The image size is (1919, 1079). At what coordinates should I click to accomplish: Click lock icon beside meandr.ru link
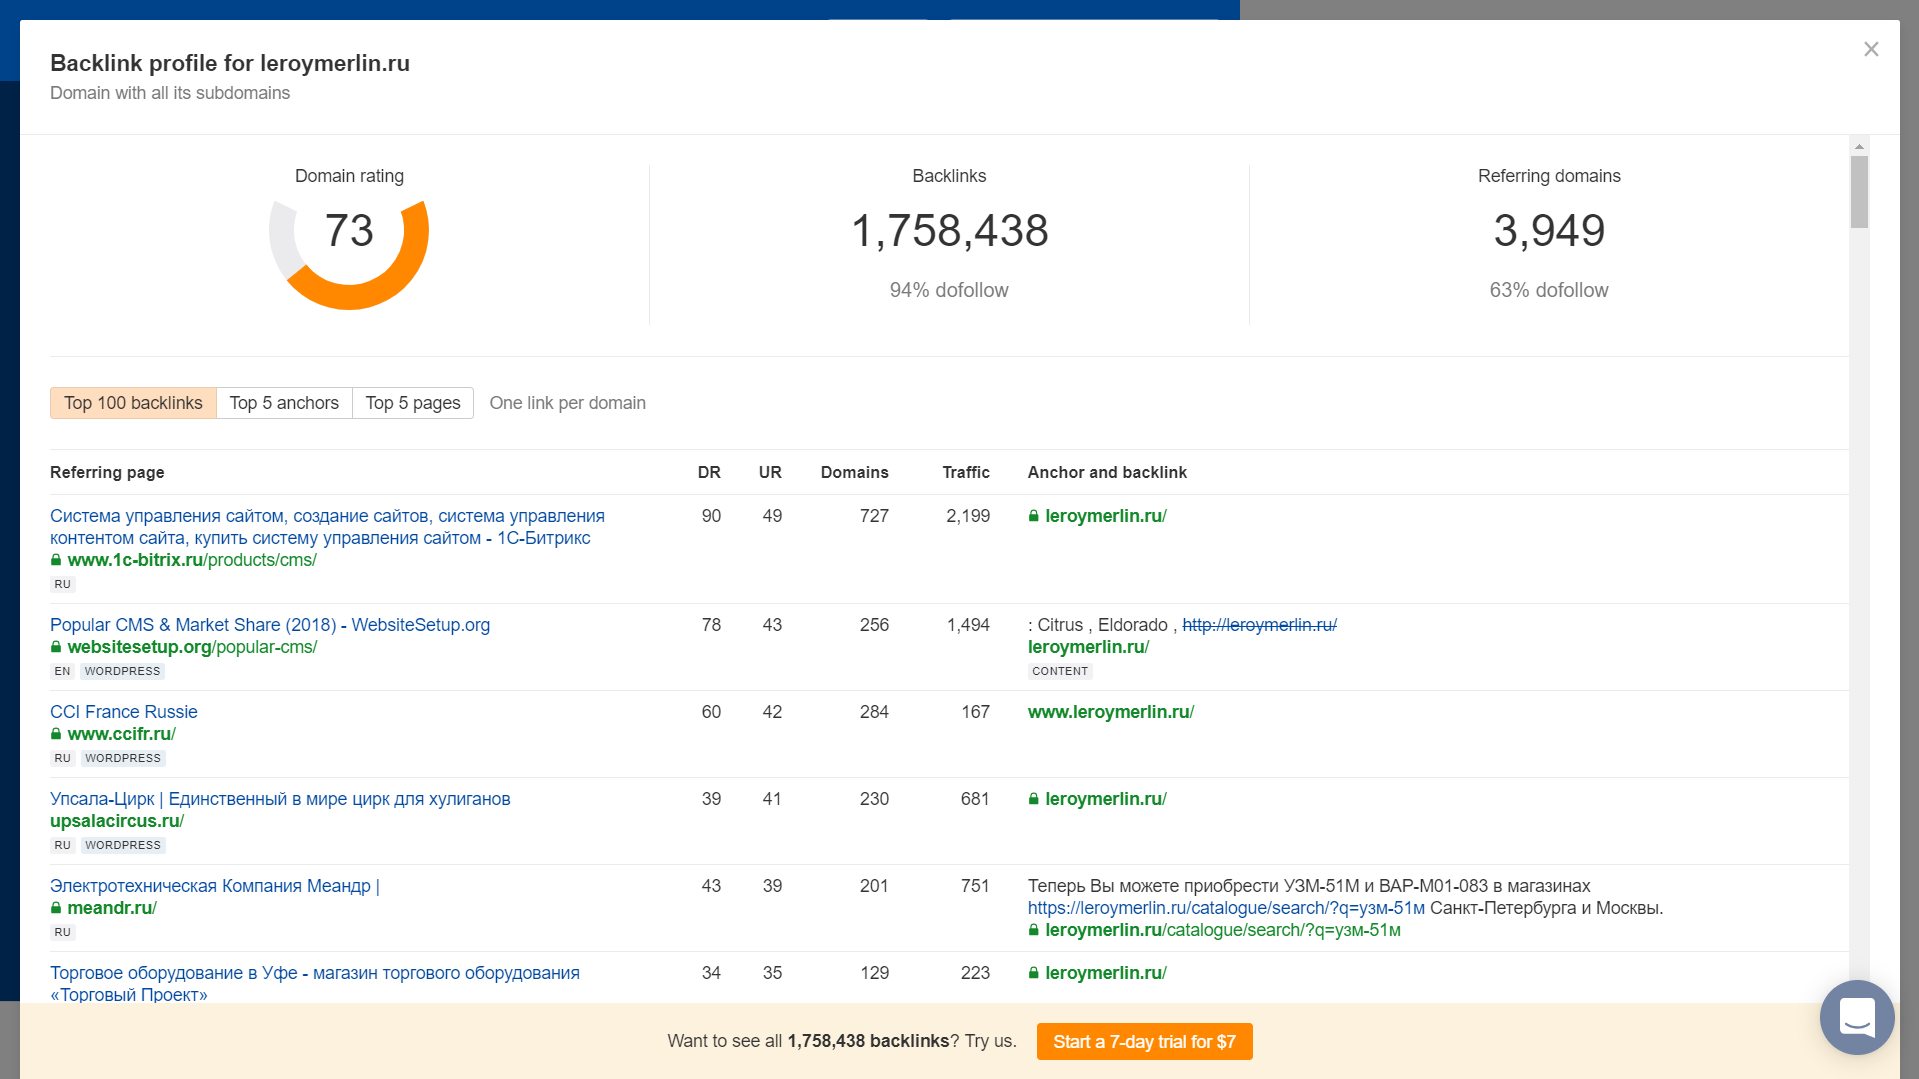[56, 908]
